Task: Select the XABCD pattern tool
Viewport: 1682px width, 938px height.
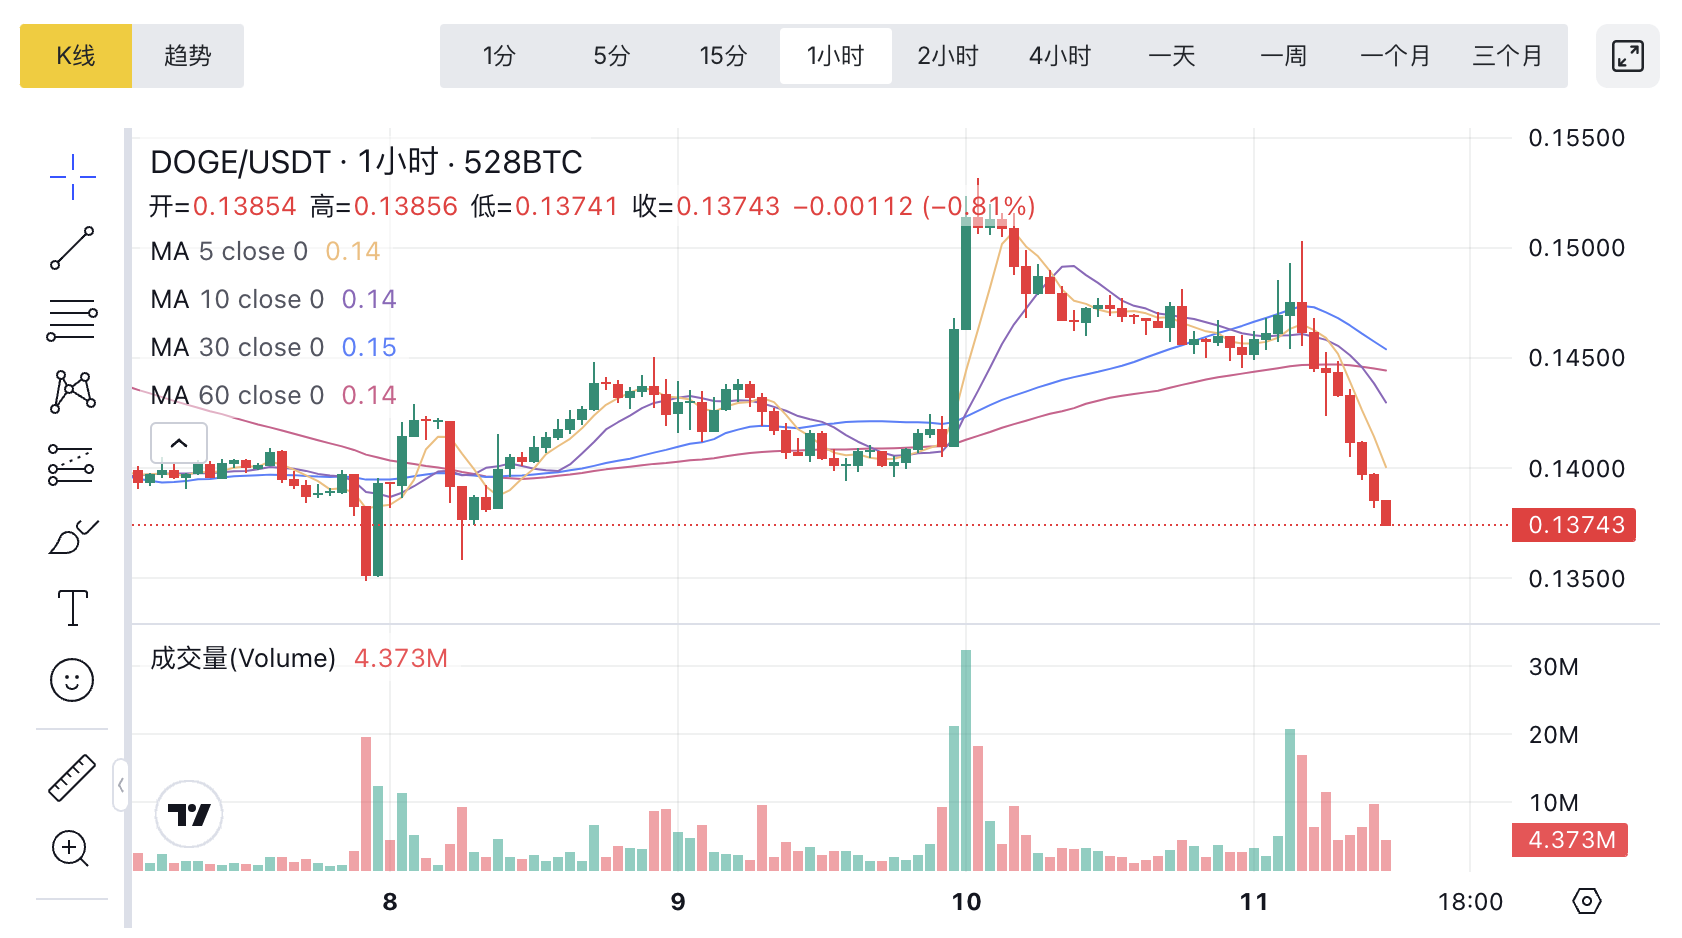Action: coord(72,392)
